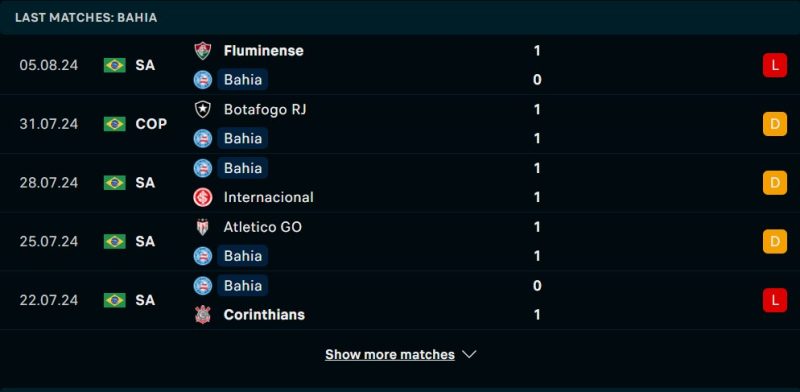Viewport: 800px width, 392px height.
Task: Click the Atletico GO crest
Action: click(x=203, y=227)
